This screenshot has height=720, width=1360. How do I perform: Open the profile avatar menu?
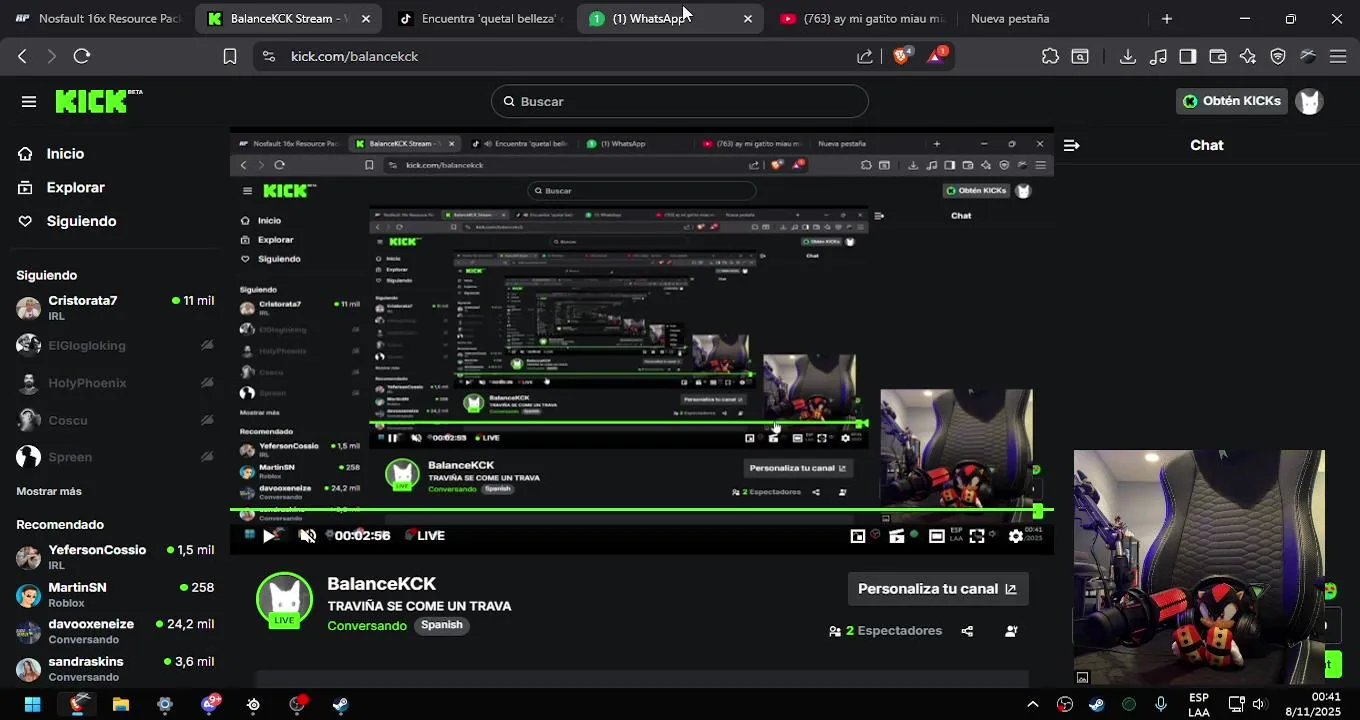[1309, 101]
